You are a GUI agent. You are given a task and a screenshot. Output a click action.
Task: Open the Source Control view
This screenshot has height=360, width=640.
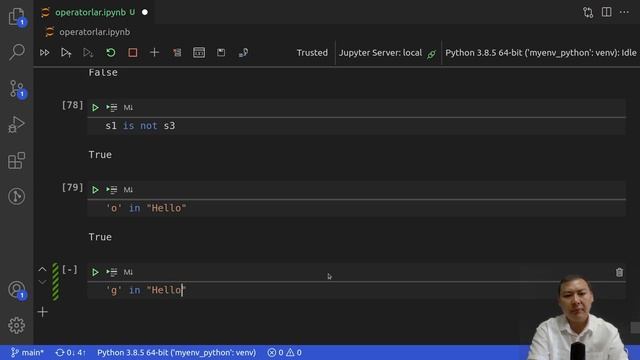click(x=16, y=88)
